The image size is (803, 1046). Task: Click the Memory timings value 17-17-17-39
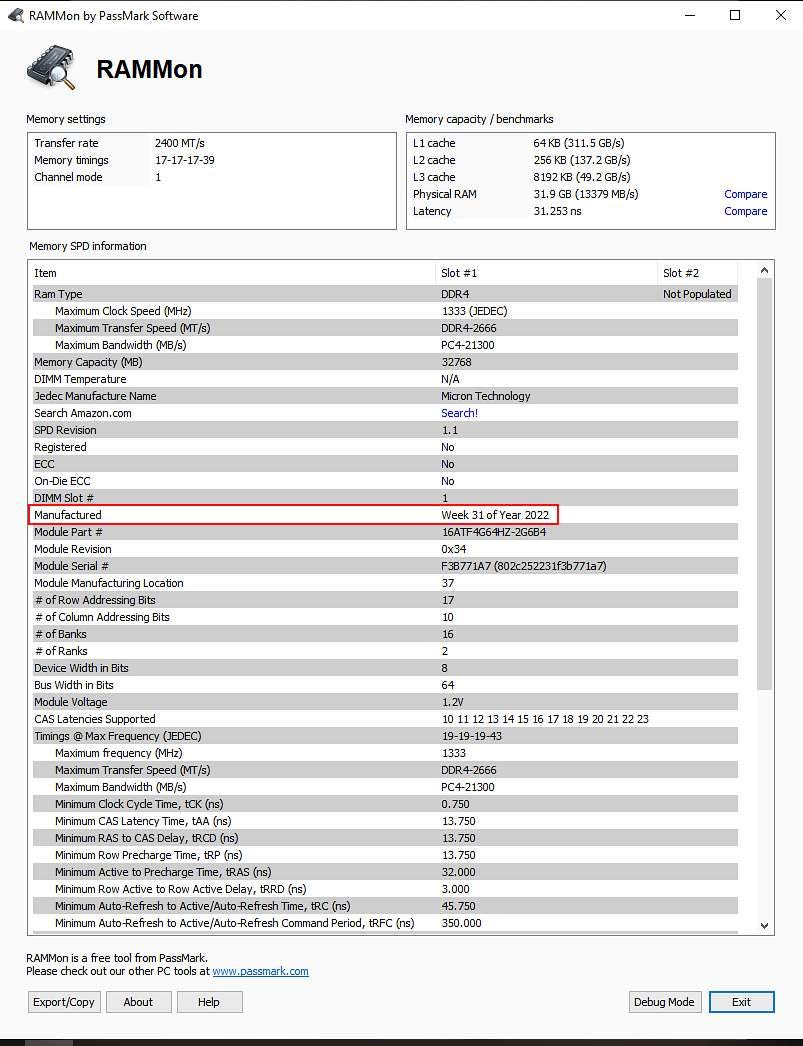(185, 160)
